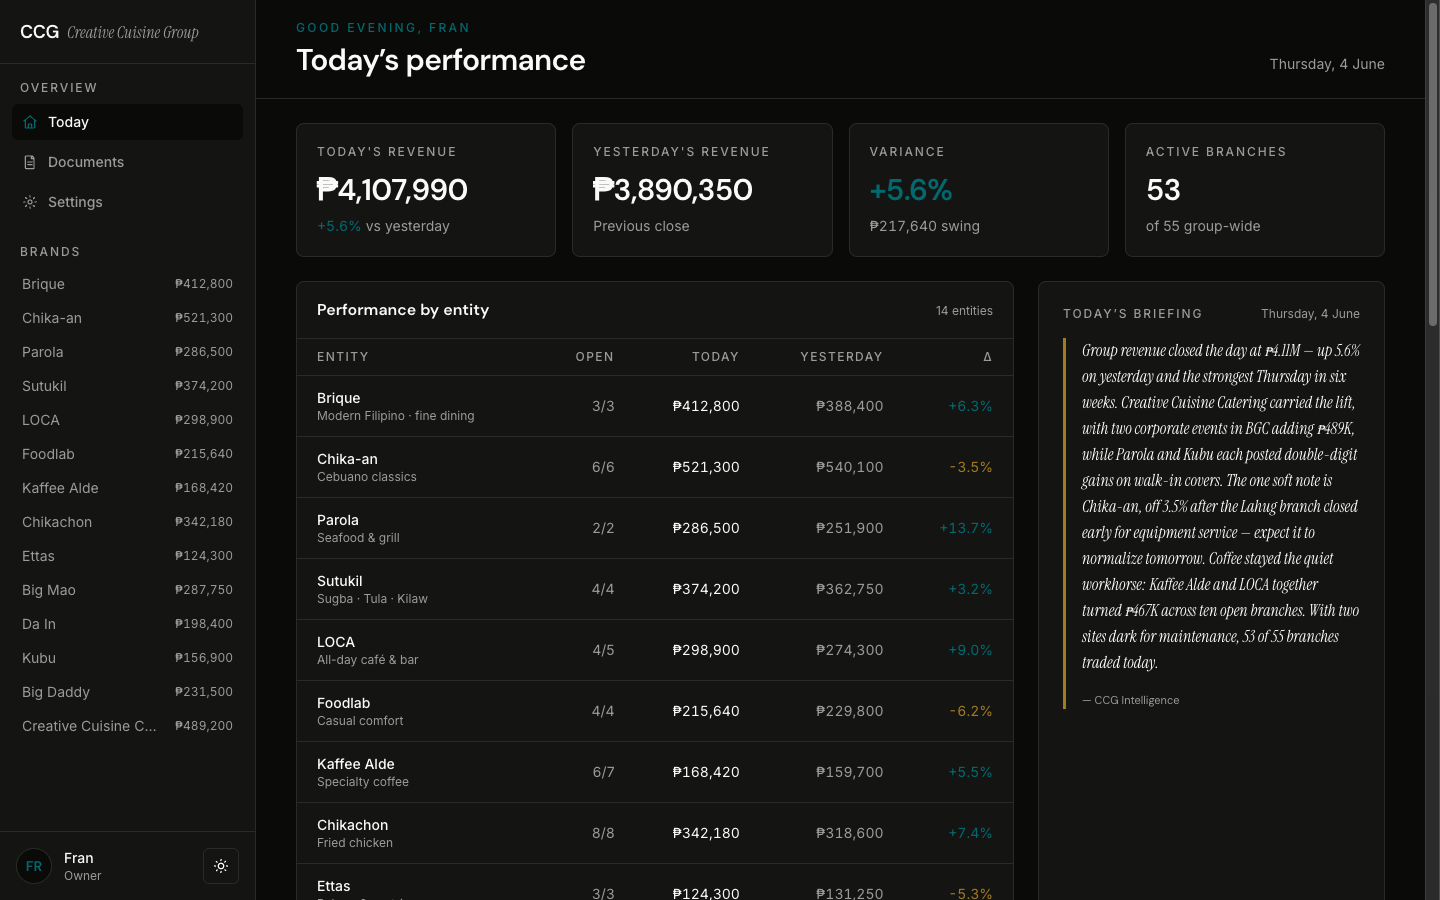1440x900 pixels.
Task: Click Parola row in performance table
Action: pyautogui.click(x=655, y=528)
